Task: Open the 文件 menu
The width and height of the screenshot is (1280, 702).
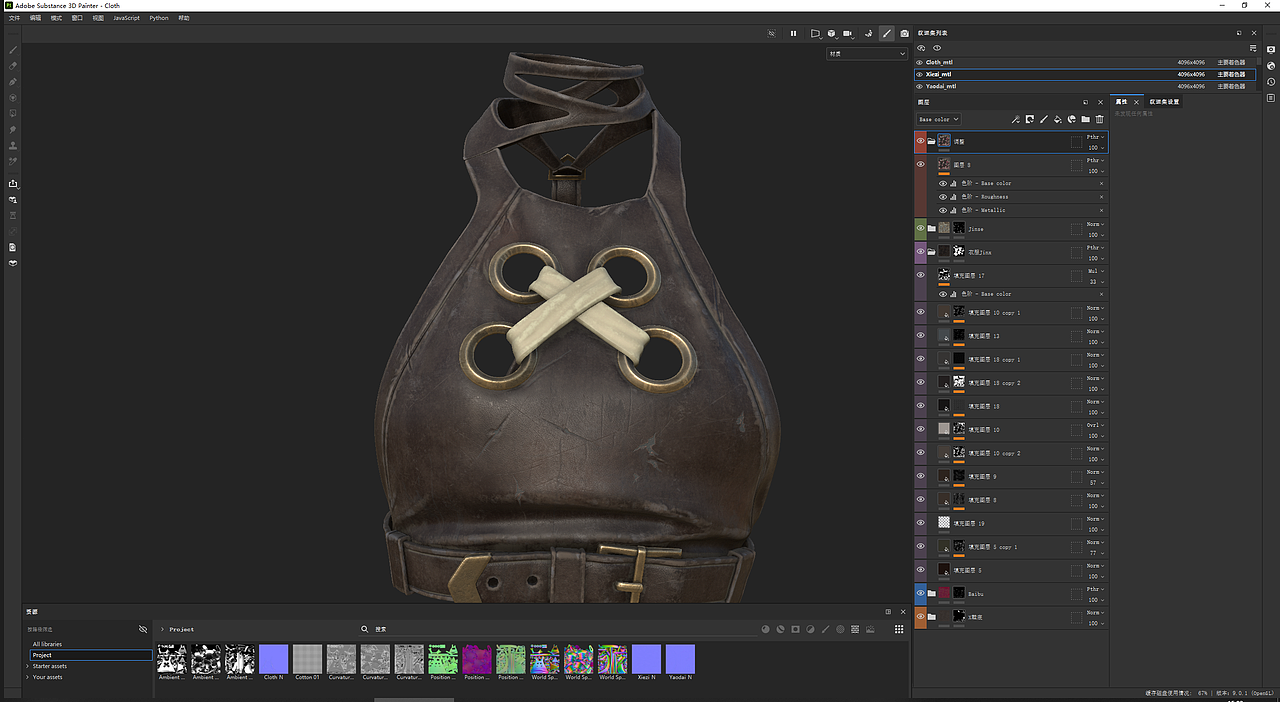Action: 14,18
